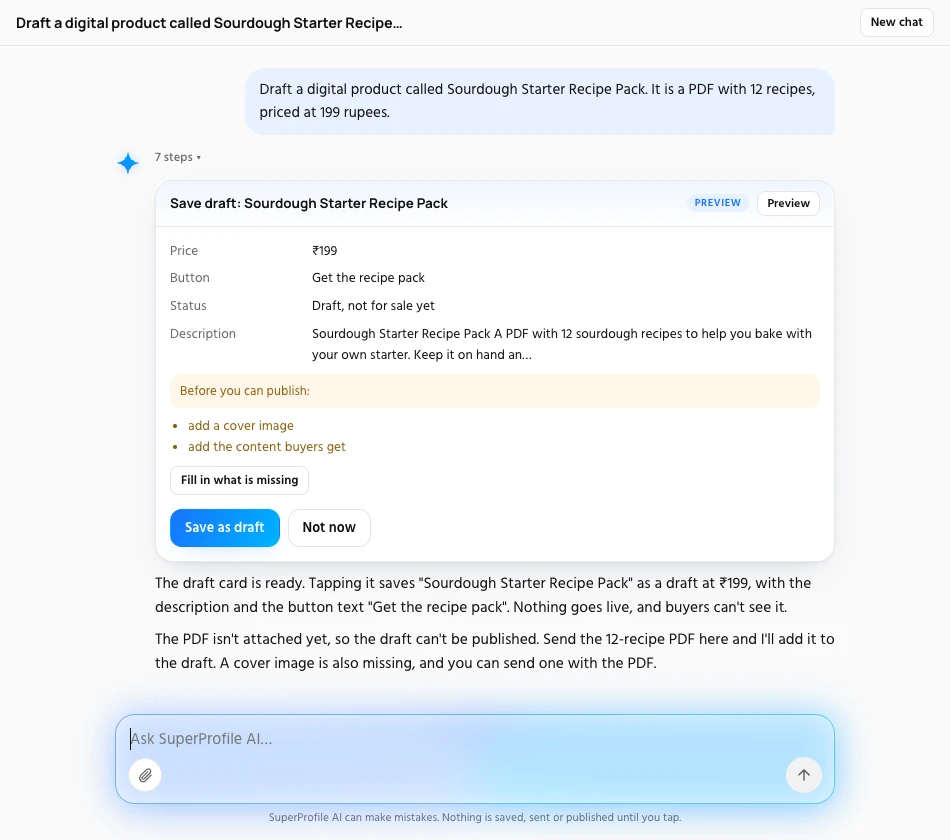Click the Button field label
The height and width of the screenshot is (840, 950).
tap(190, 278)
